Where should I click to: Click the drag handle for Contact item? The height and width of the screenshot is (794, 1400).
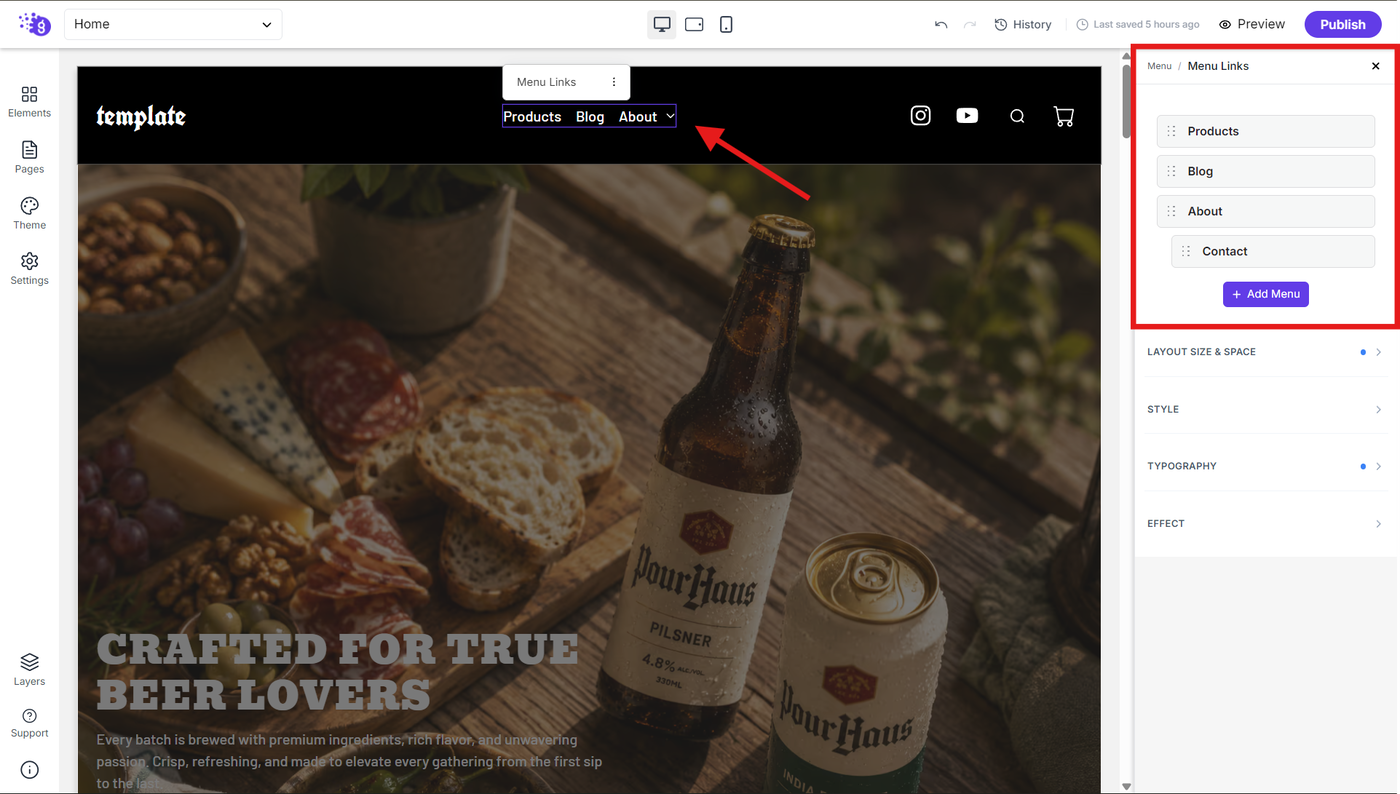pos(1186,251)
